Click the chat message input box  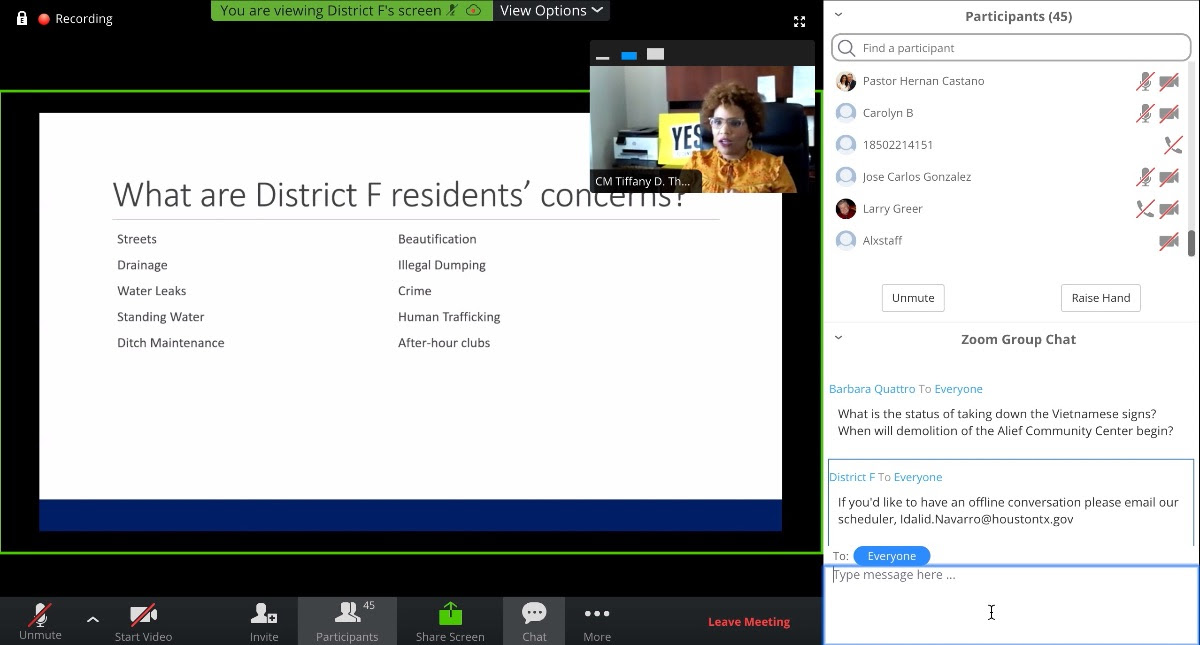click(1010, 604)
